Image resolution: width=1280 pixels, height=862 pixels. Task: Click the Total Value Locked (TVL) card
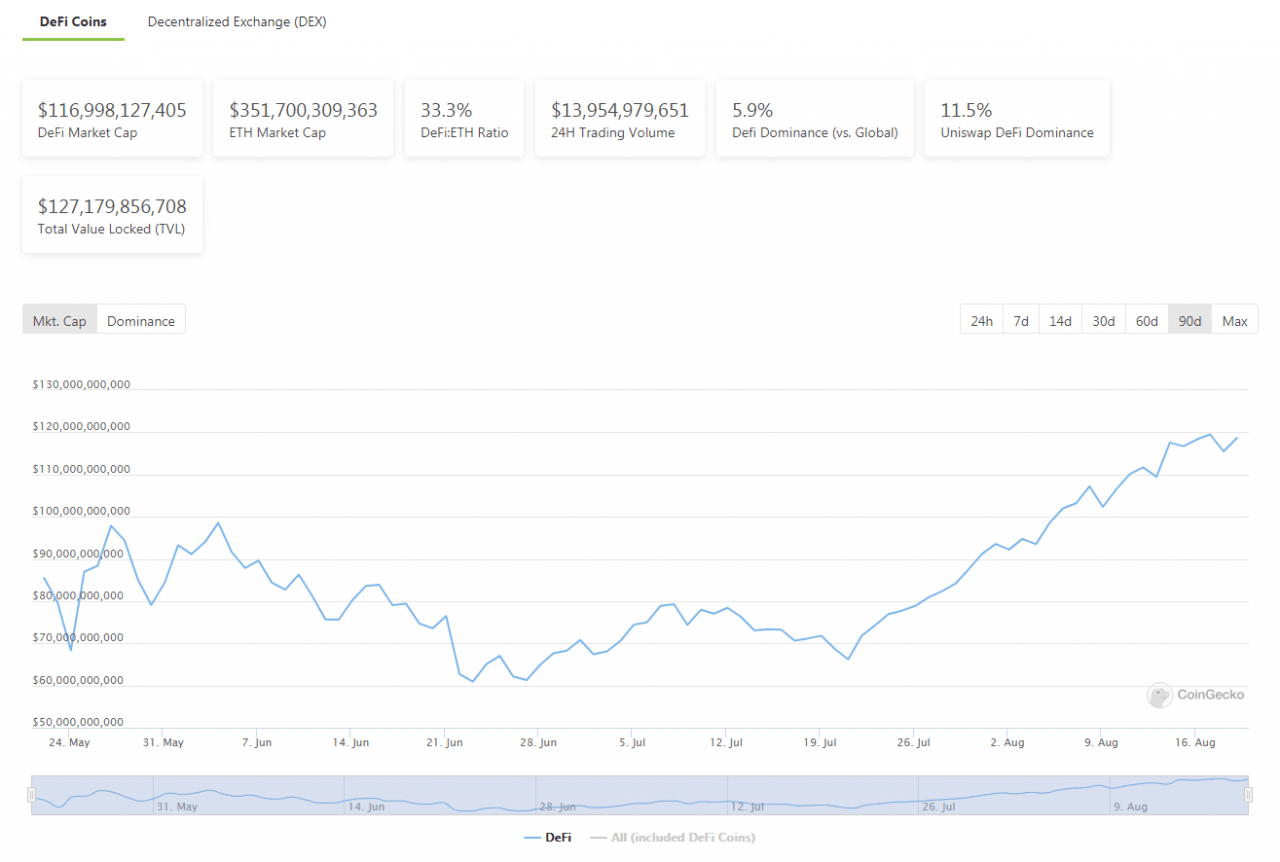pyautogui.click(x=112, y=215)
